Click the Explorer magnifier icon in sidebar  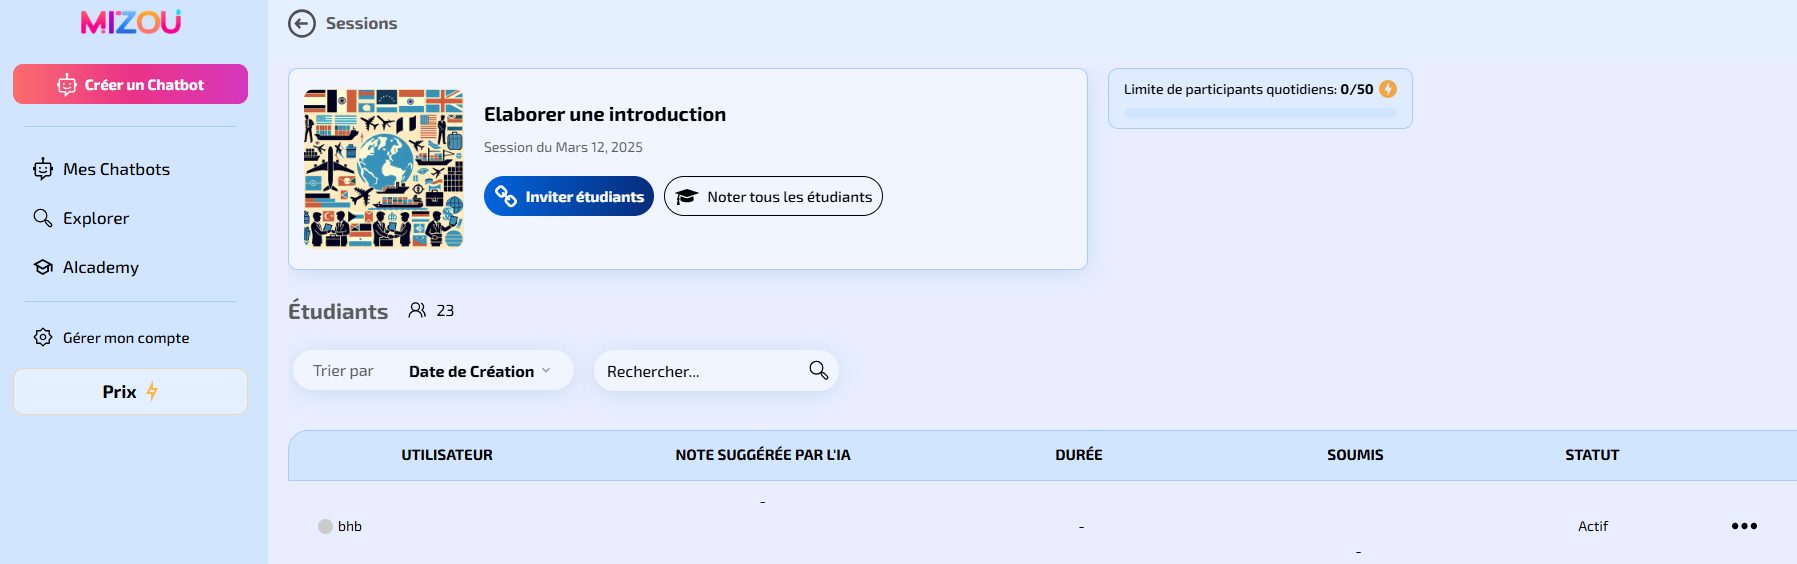43,218
